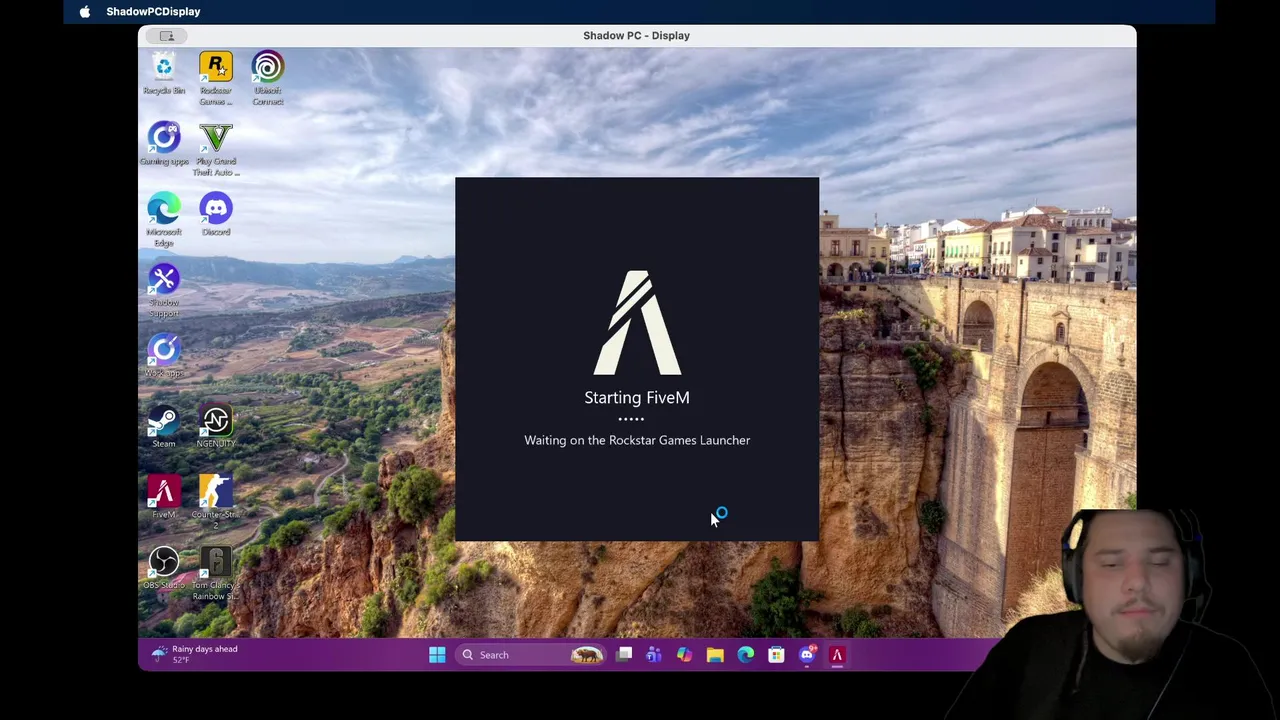Select the Counter-Strike 2 desktop shortcut
The image size is (1280, 720).
pyautogui.click(x=216, y=502)
